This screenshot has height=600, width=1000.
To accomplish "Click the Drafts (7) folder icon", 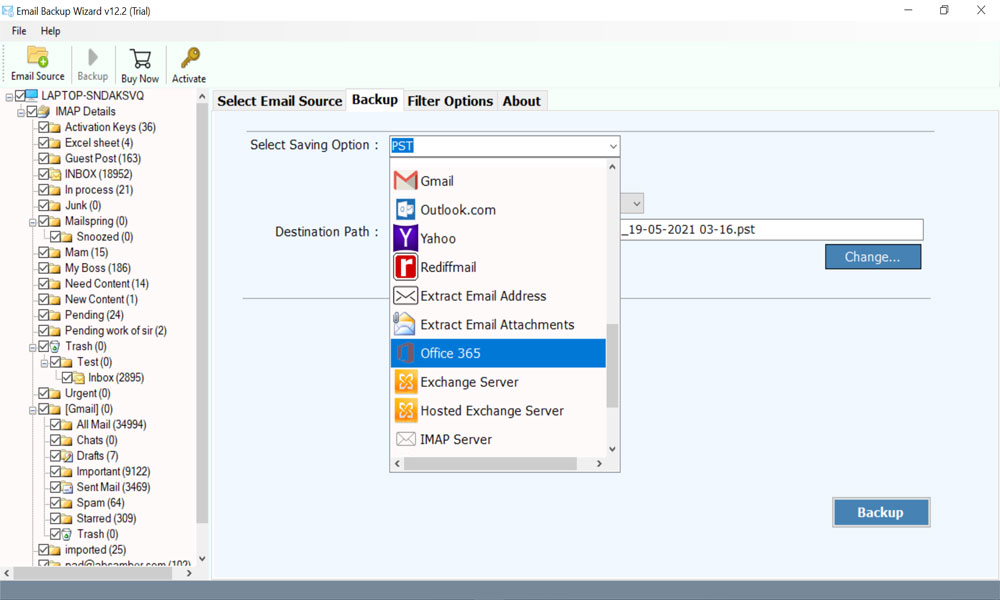I will [x=67, y=456].
